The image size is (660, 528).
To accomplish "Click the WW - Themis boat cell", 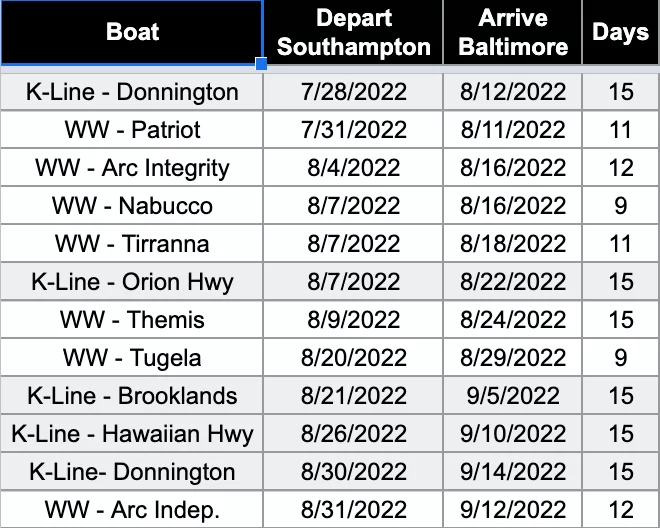I will pos(132,320).
